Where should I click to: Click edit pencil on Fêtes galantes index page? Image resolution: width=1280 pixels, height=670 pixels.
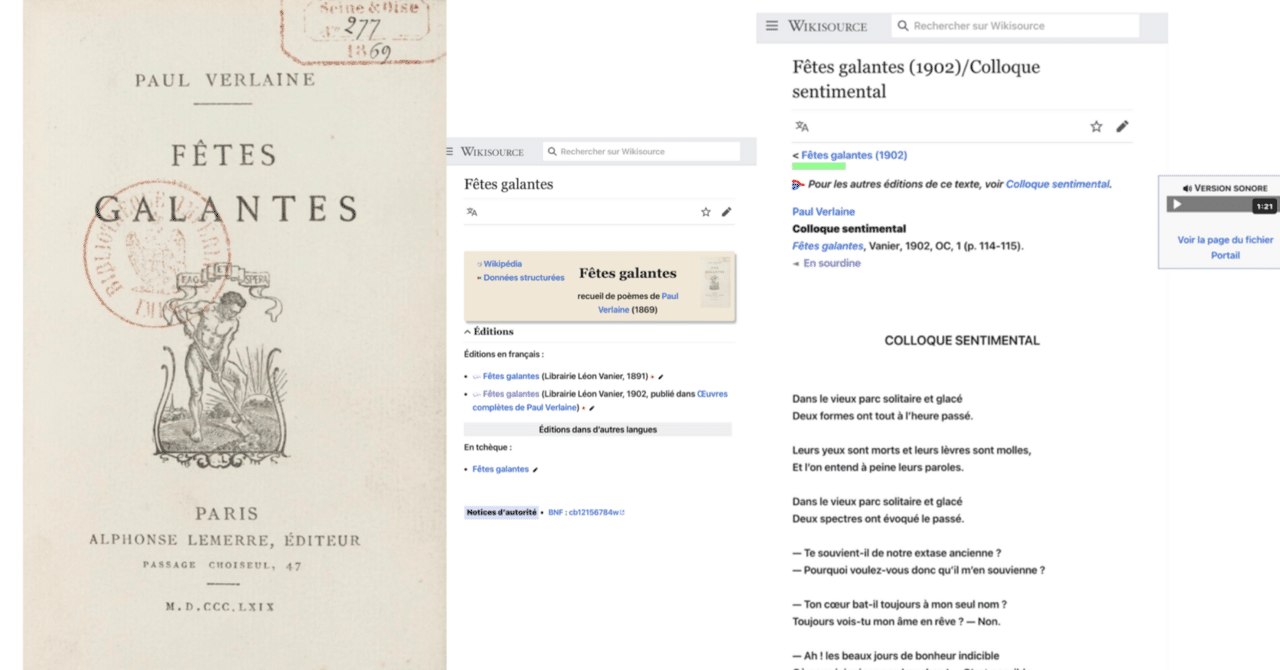point(726,212)
